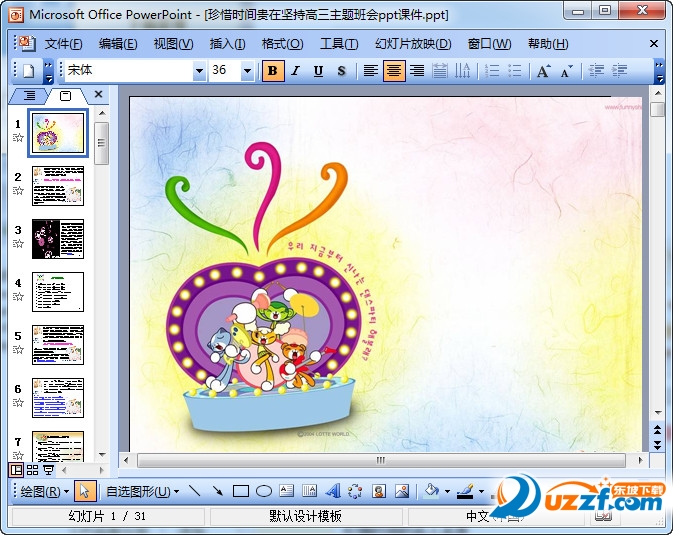Select slide 4 thumbnail
Screen dimensions: 673x535
[58, 292]
